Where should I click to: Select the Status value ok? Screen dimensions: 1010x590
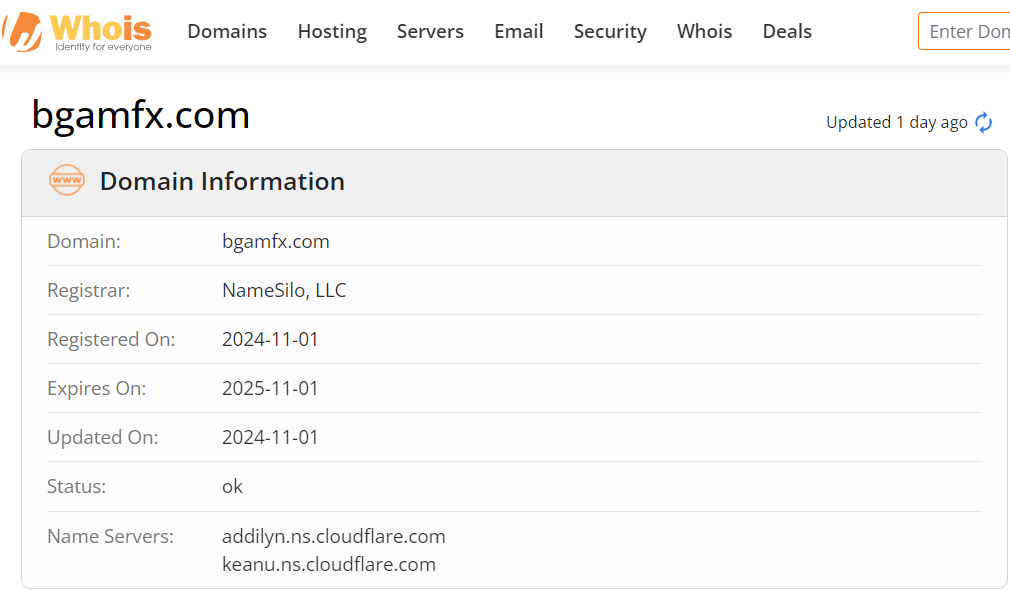coord(233,486)
